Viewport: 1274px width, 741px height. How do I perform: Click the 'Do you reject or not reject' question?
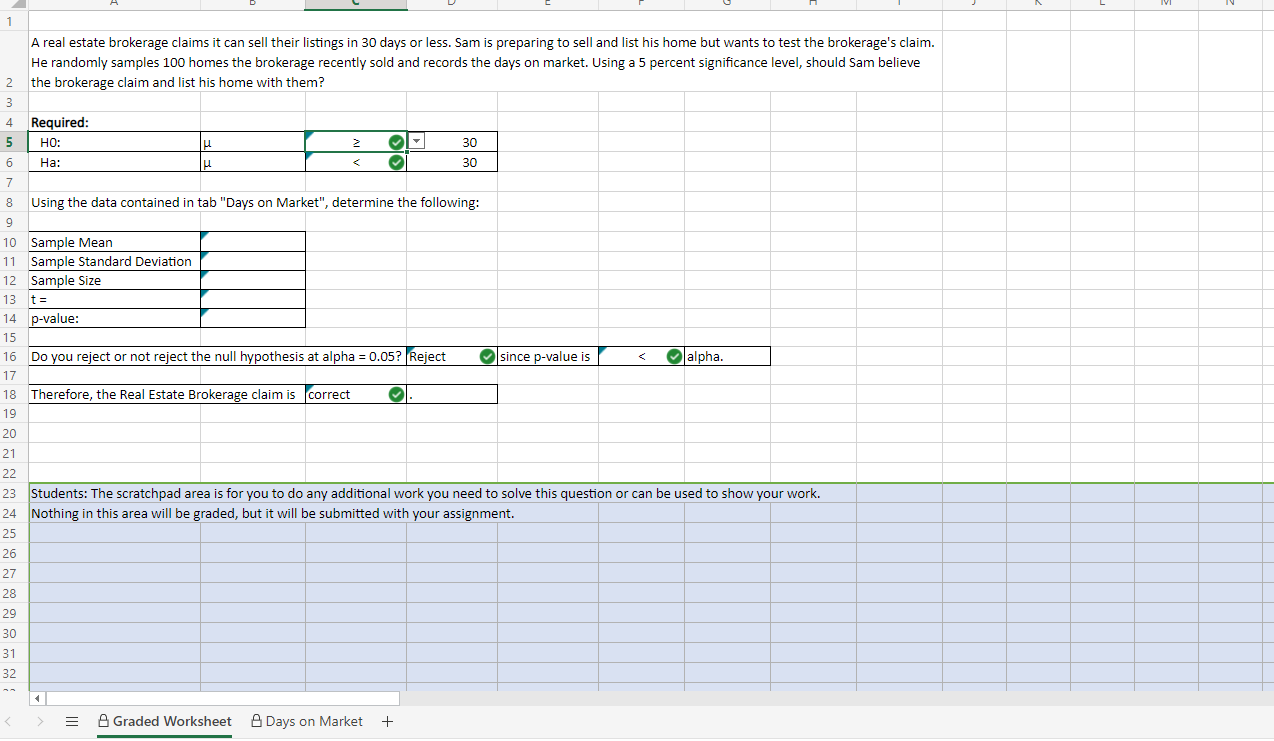click(217, 356)
